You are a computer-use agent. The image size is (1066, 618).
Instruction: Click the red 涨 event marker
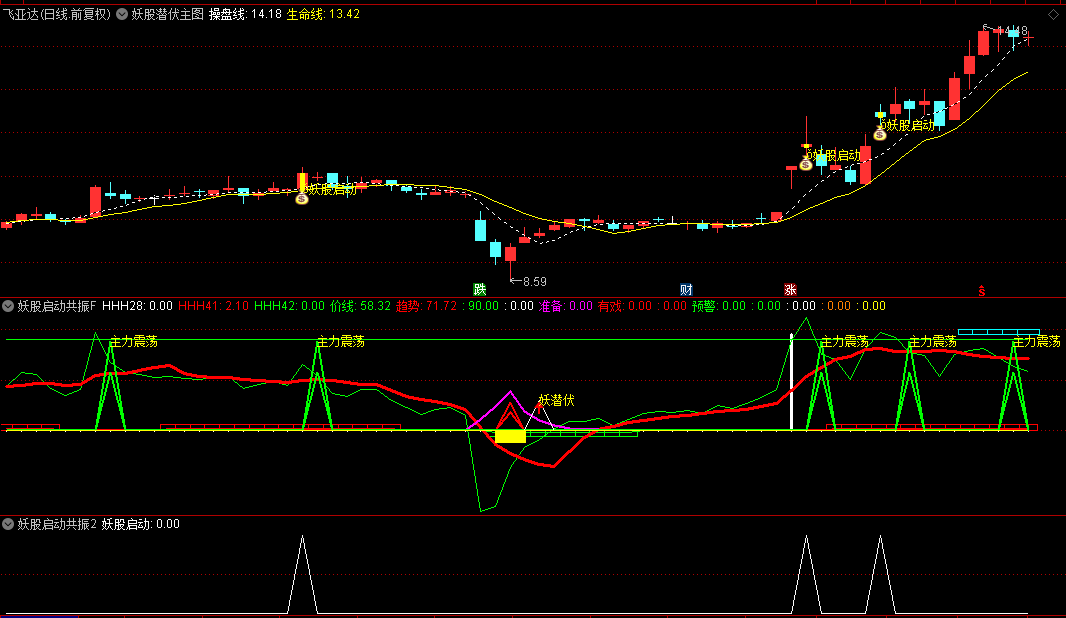790,290
